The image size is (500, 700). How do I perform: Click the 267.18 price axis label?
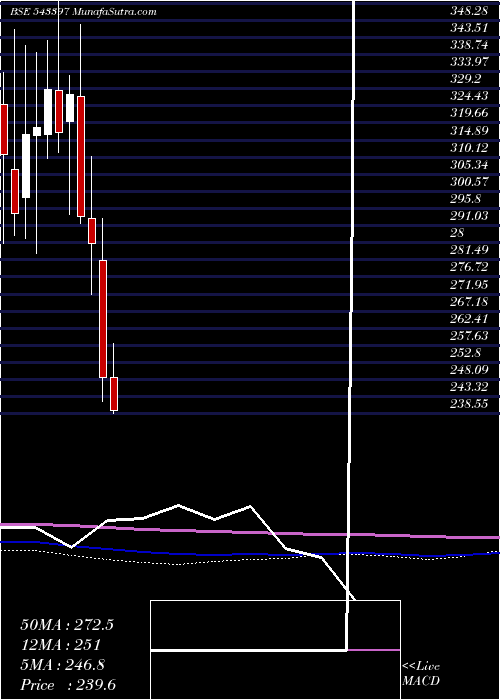(471, 301)
